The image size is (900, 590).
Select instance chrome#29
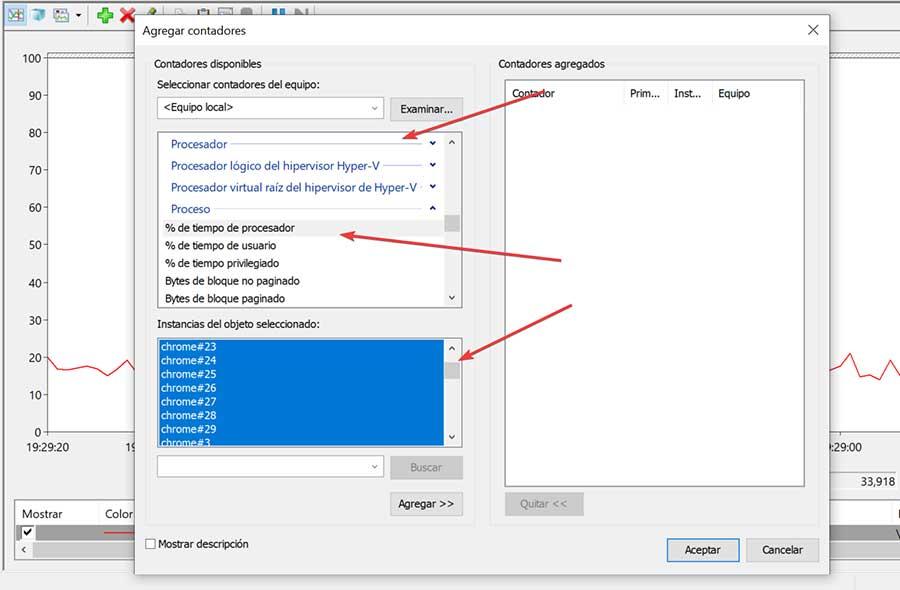pos(301,429)
